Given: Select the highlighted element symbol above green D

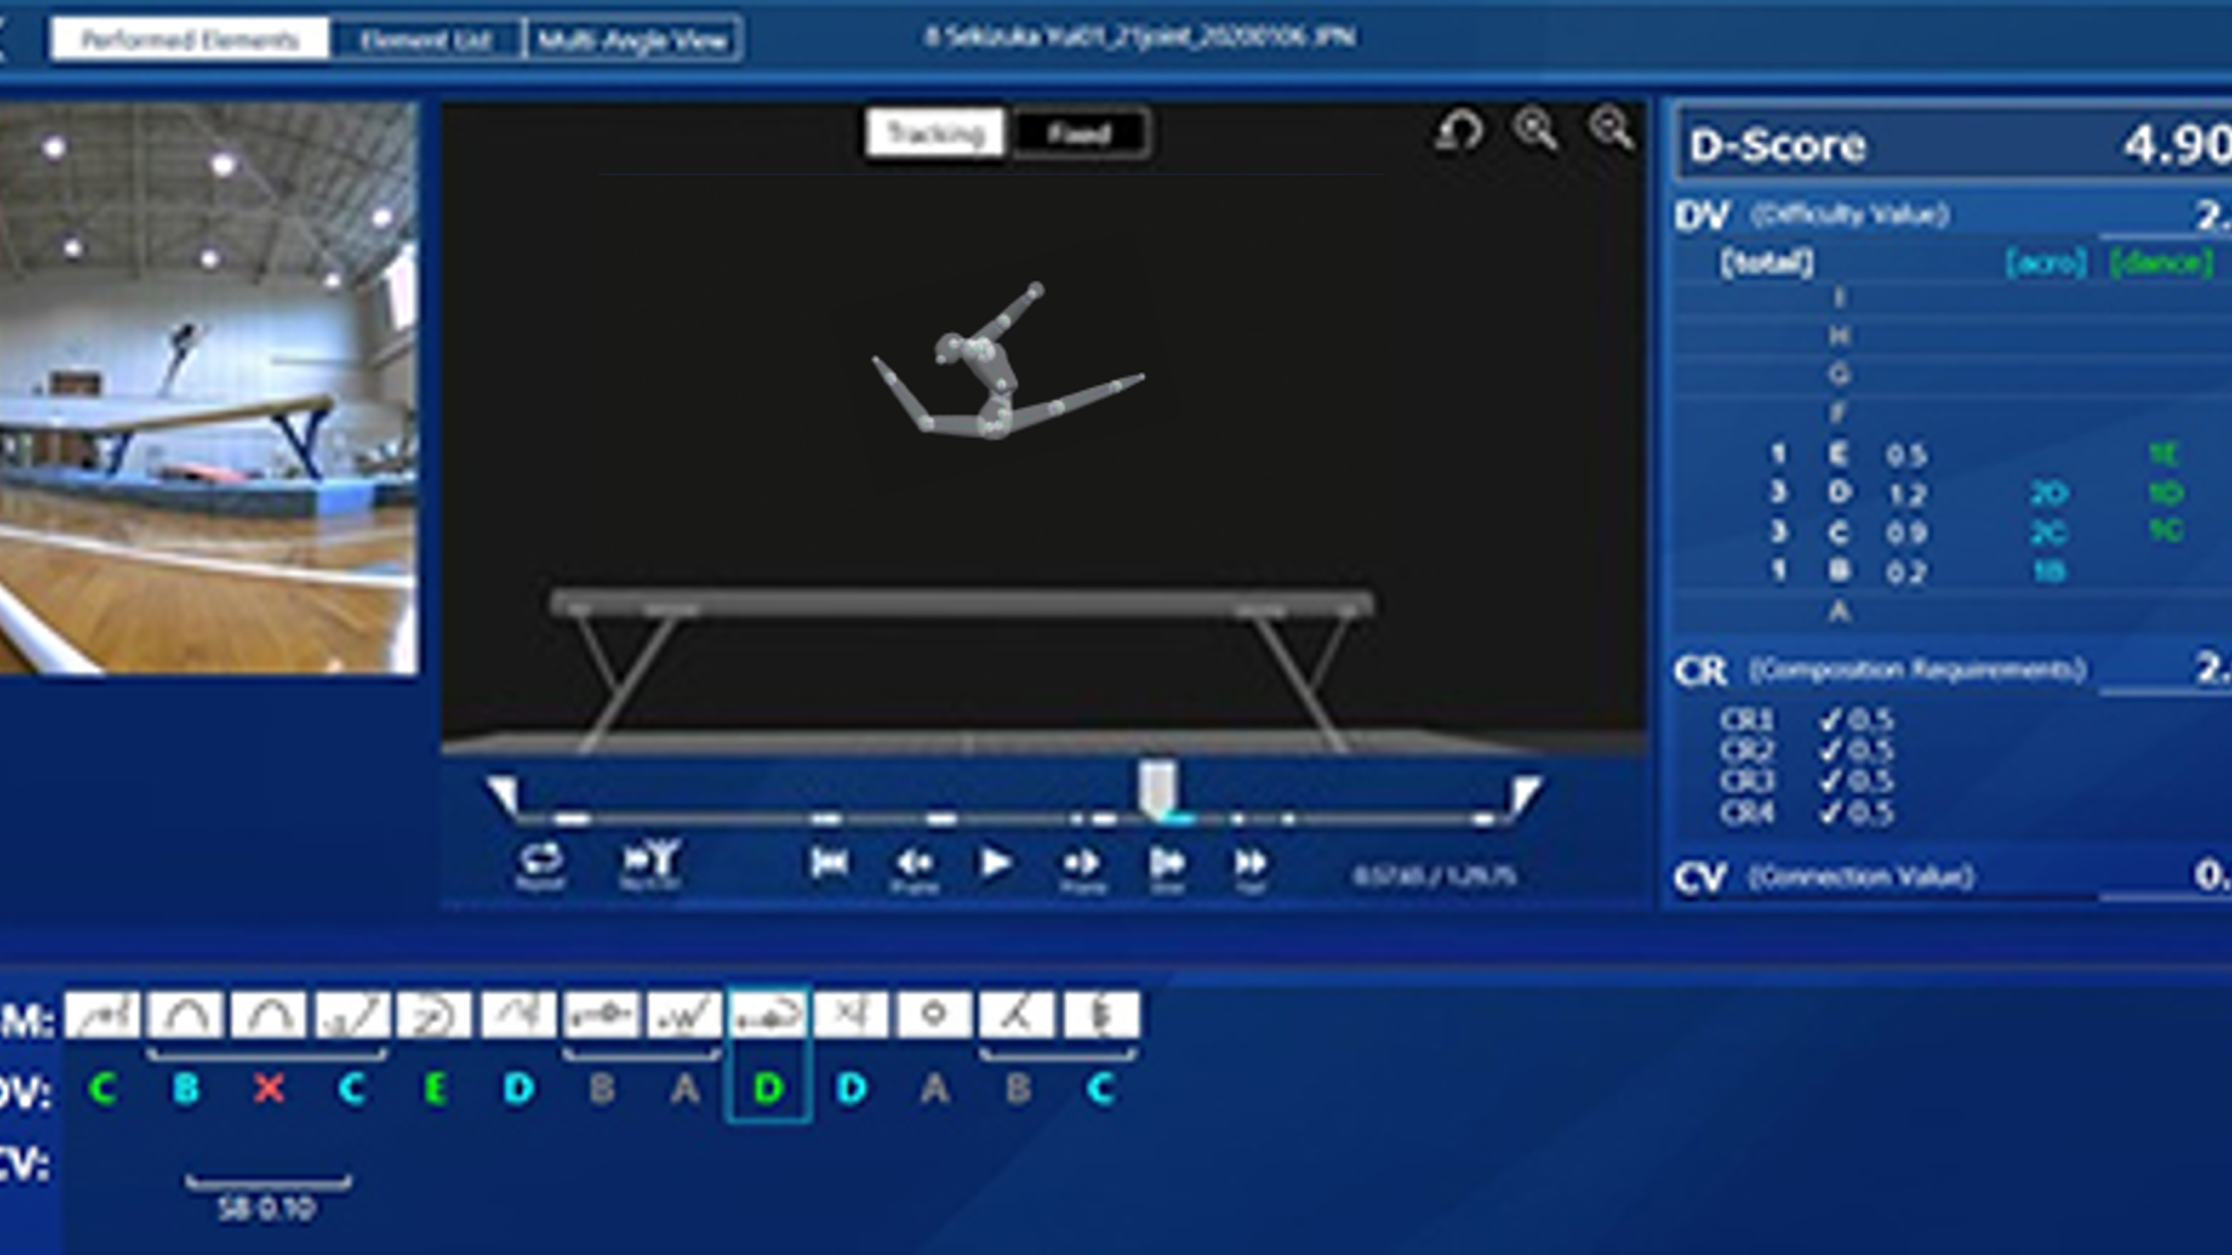Looking at the screenshot, I should pos(768,1016).
